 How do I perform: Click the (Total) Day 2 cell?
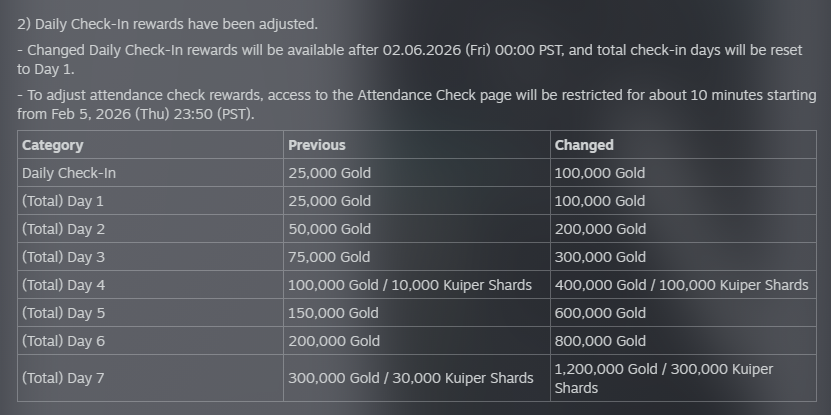coord(63,229)
